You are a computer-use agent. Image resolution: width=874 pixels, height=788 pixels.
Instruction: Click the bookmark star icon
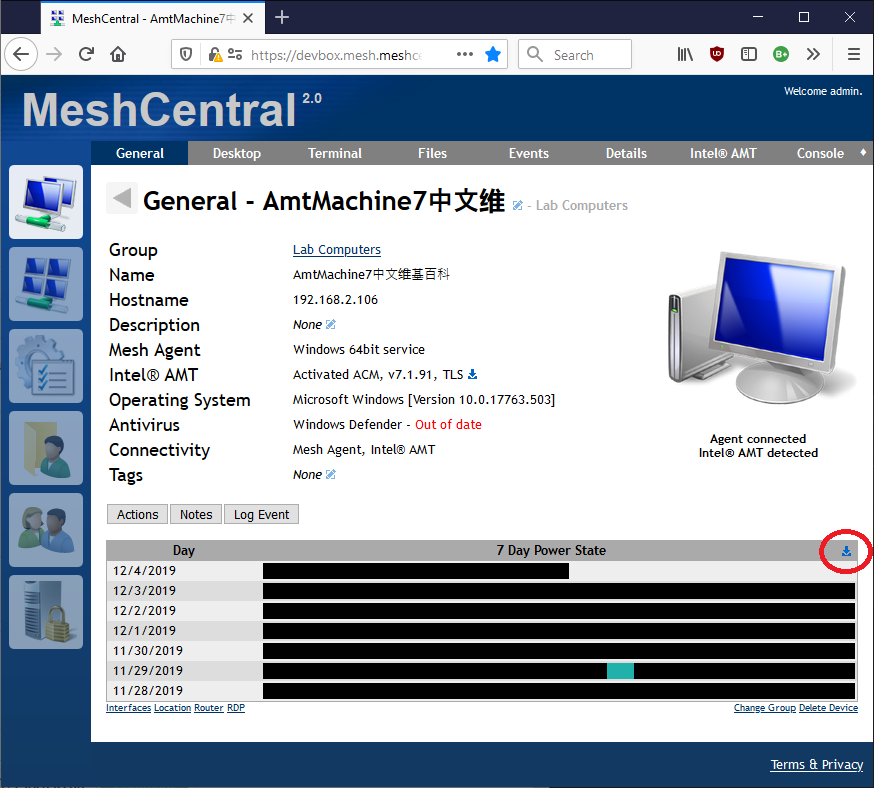(x=493, y=54)
